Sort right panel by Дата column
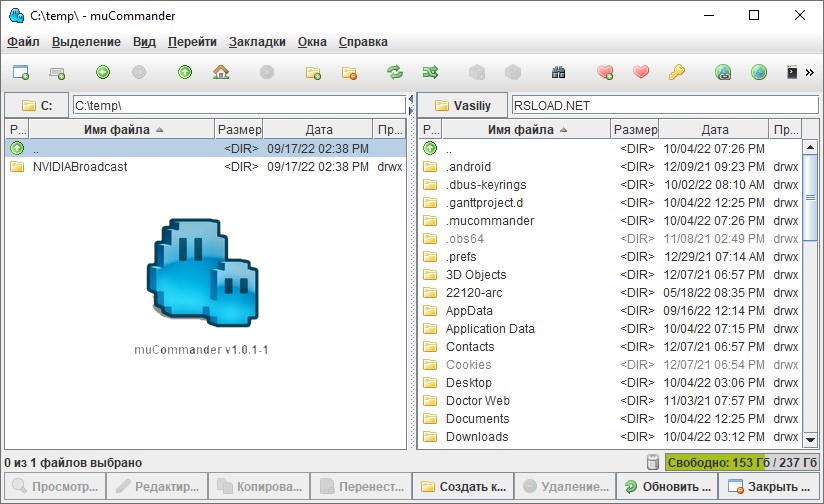The height and width of the screenshot is (504, 824). [x=714, y=130]
